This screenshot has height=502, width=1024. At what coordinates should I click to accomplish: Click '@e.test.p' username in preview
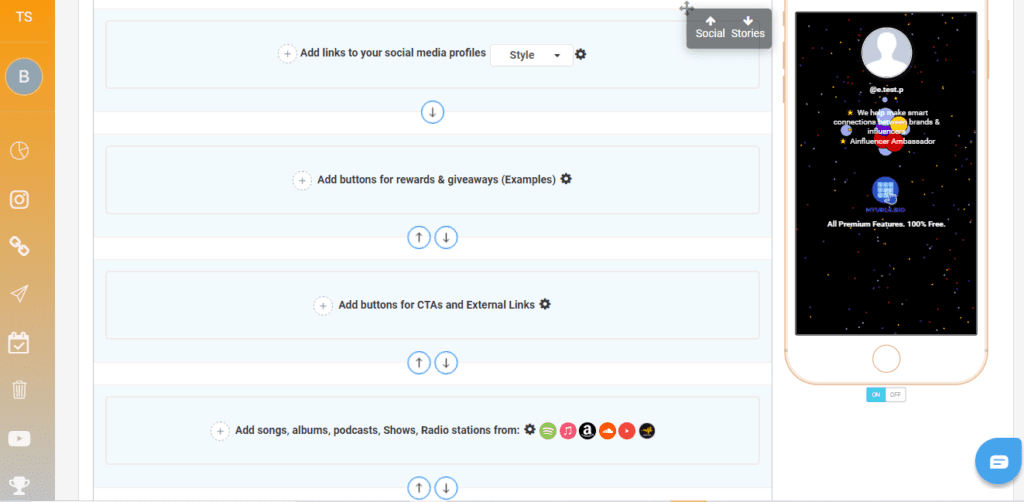(886, 89)
